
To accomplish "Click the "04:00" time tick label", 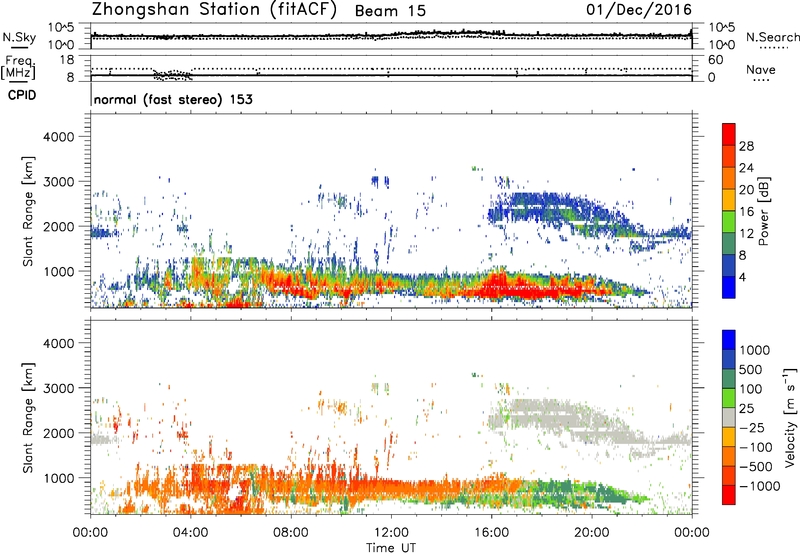I will 190,533.
